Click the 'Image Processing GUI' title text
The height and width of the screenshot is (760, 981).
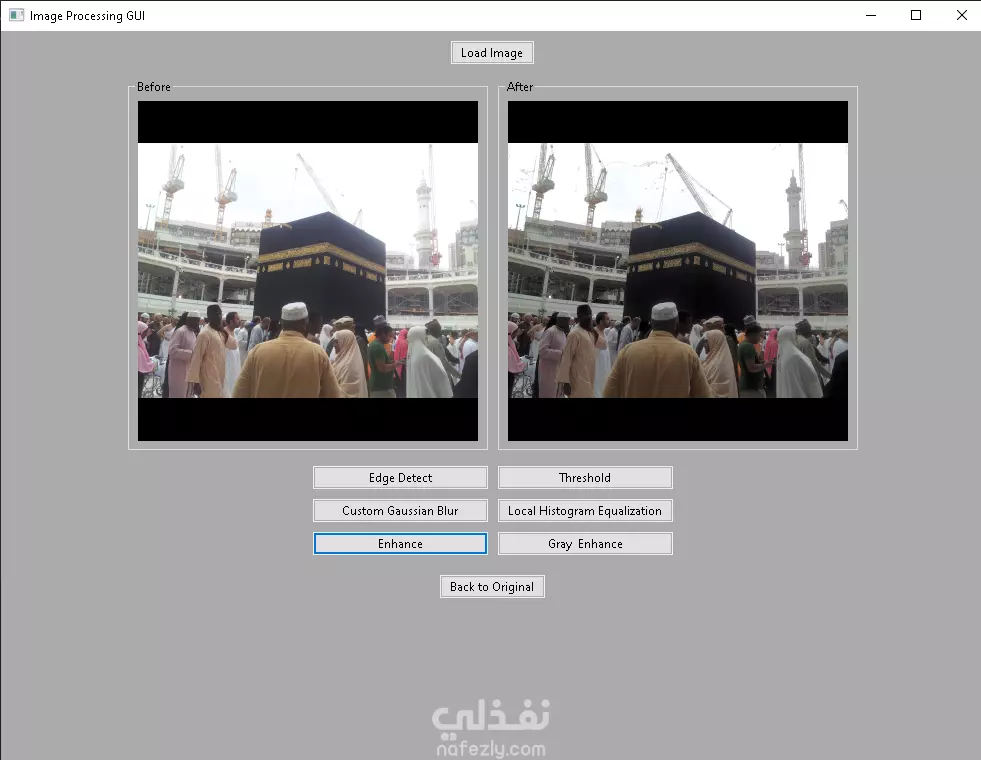click(x=88, y=16)
